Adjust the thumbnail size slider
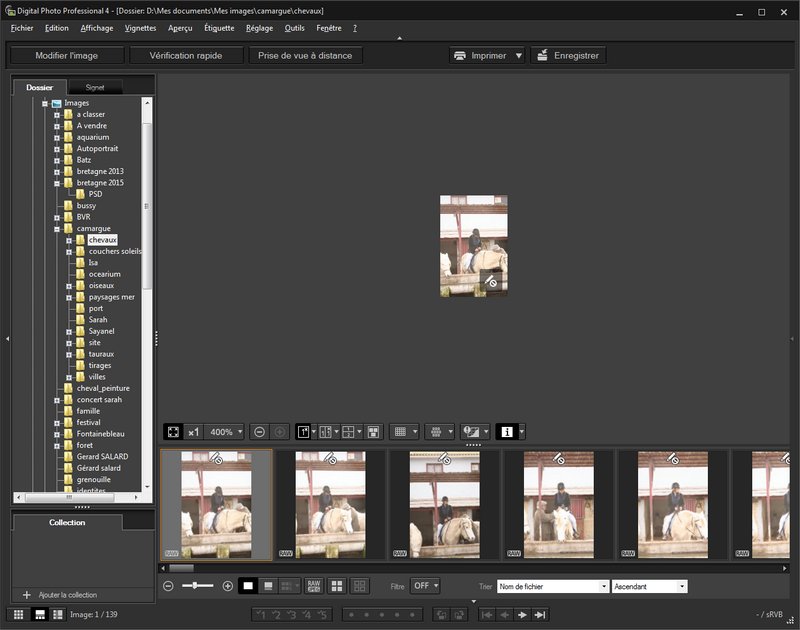800x630 pixels. pyautogui.click(x=197, y=586)
